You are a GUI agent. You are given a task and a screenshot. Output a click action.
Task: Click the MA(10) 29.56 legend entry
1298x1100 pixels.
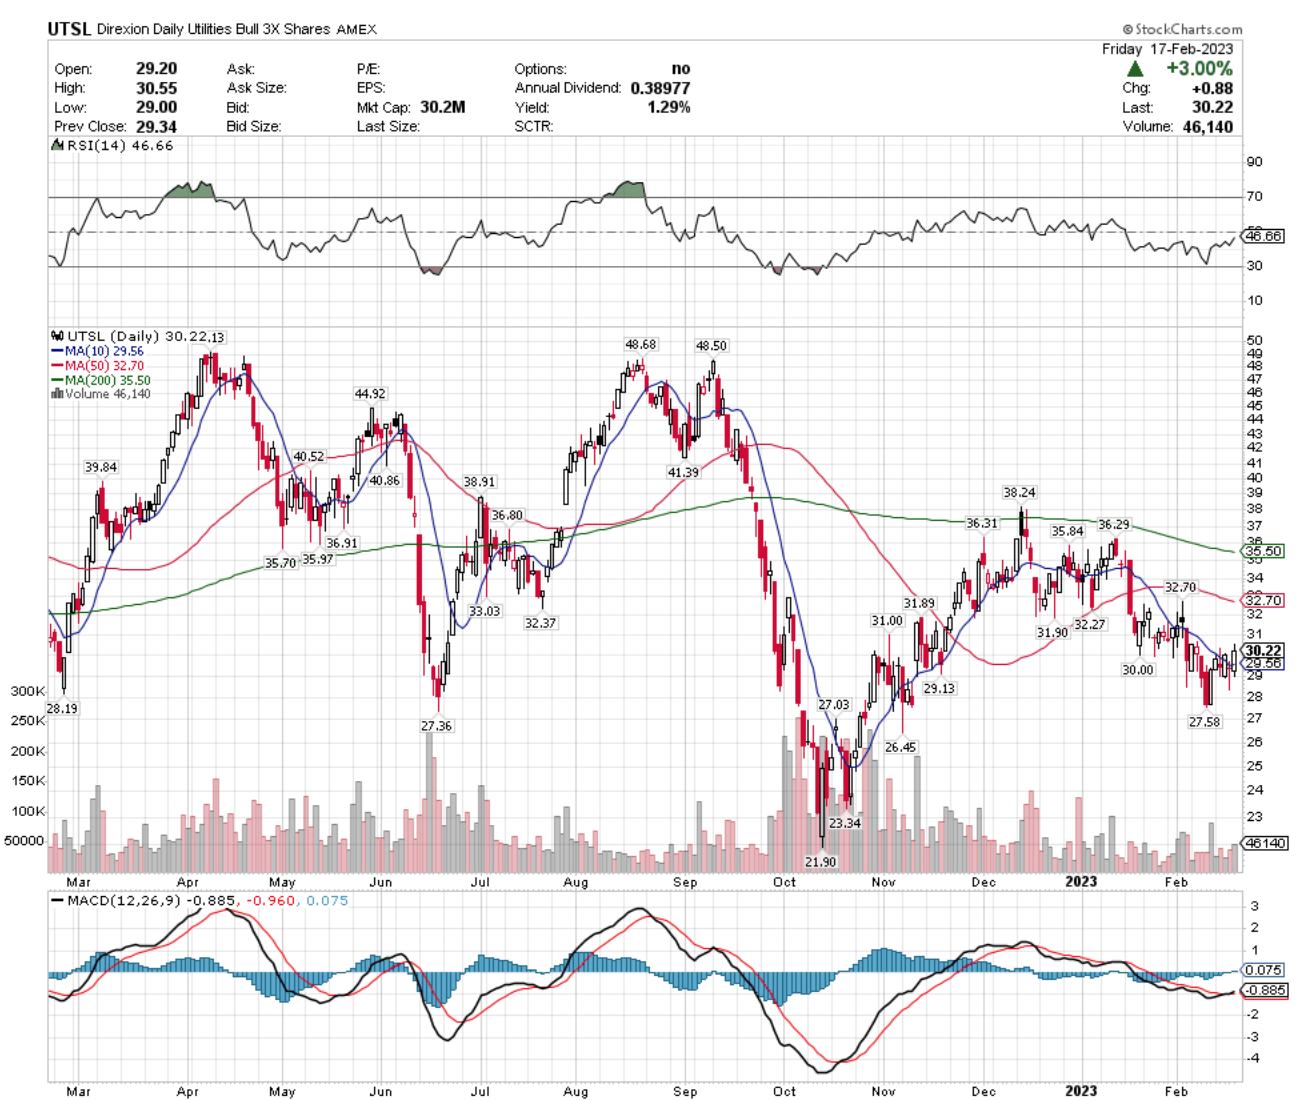(x=97, y=352)
